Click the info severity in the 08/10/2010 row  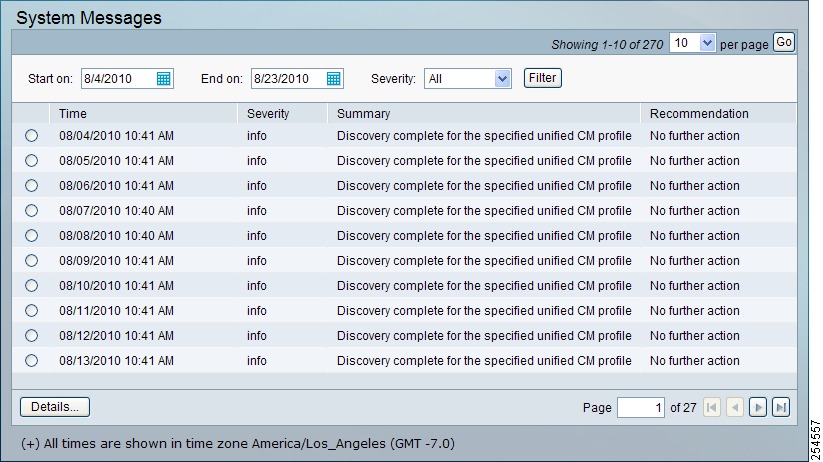[x=257, y=286]
